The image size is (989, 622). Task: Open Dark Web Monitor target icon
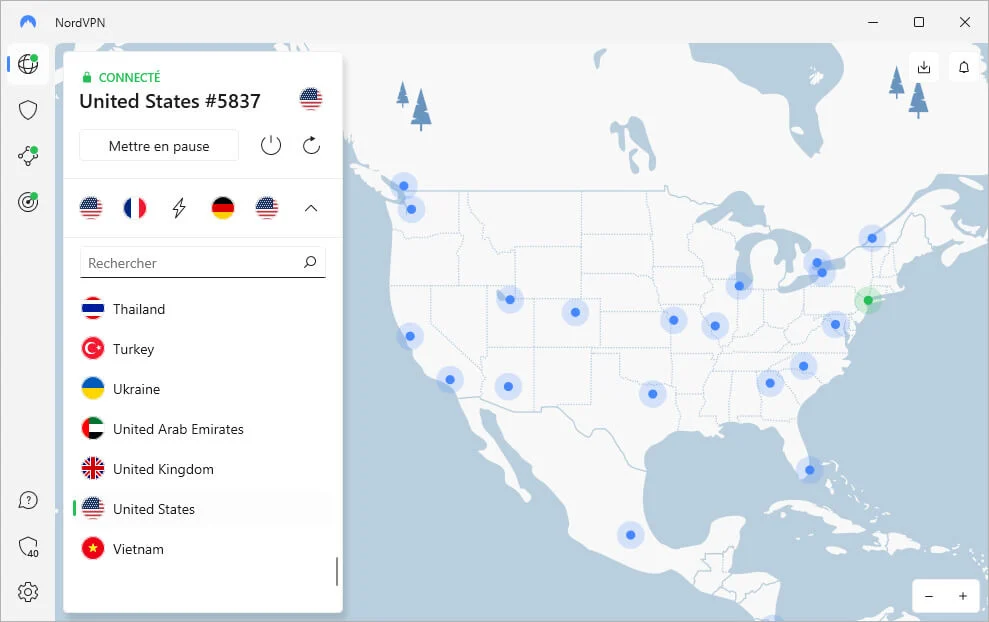[x=28, y=202]
